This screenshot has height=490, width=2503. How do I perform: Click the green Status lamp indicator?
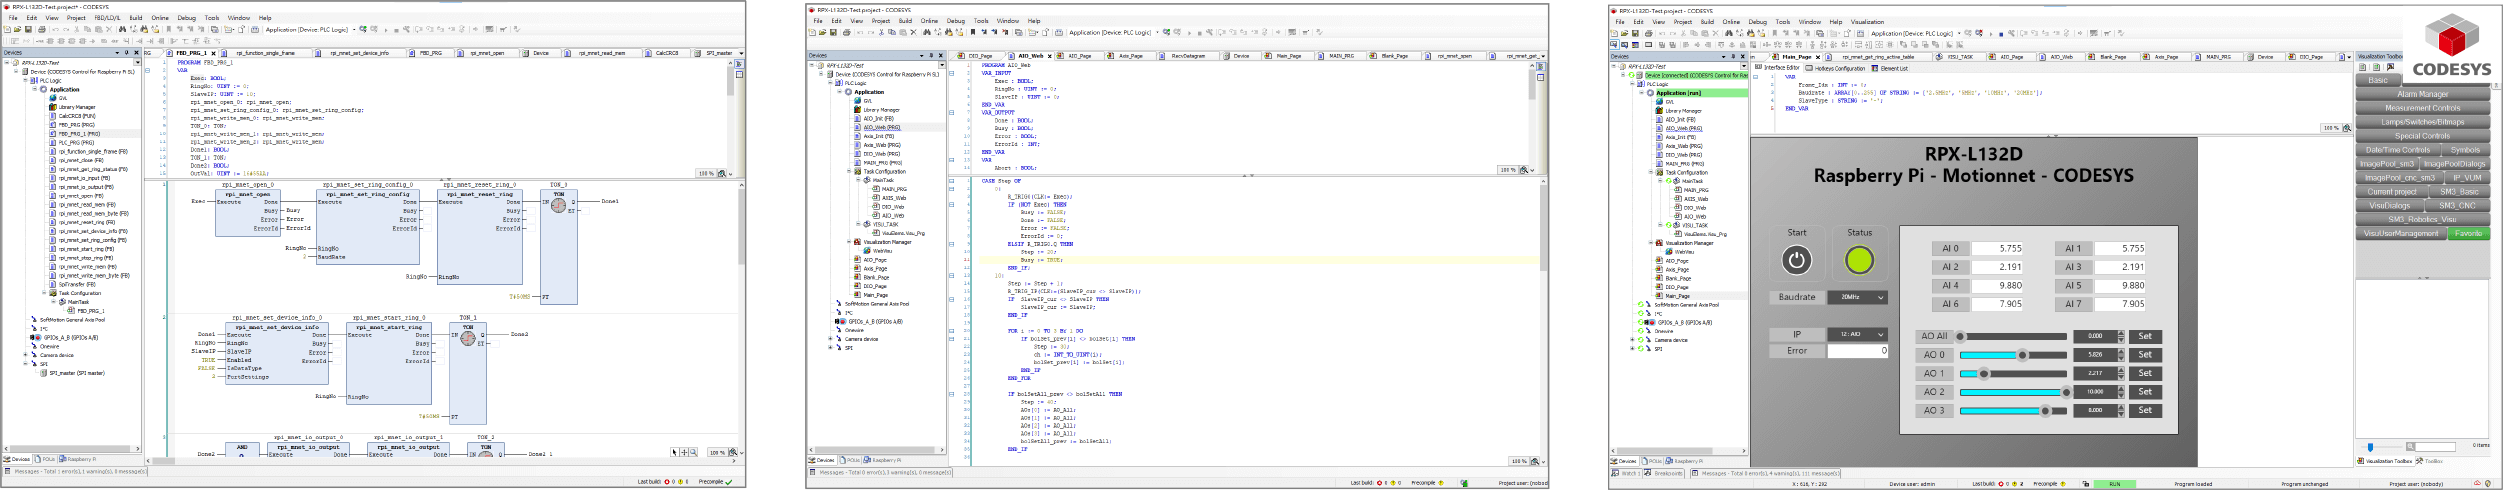[x=1859, y=260]
